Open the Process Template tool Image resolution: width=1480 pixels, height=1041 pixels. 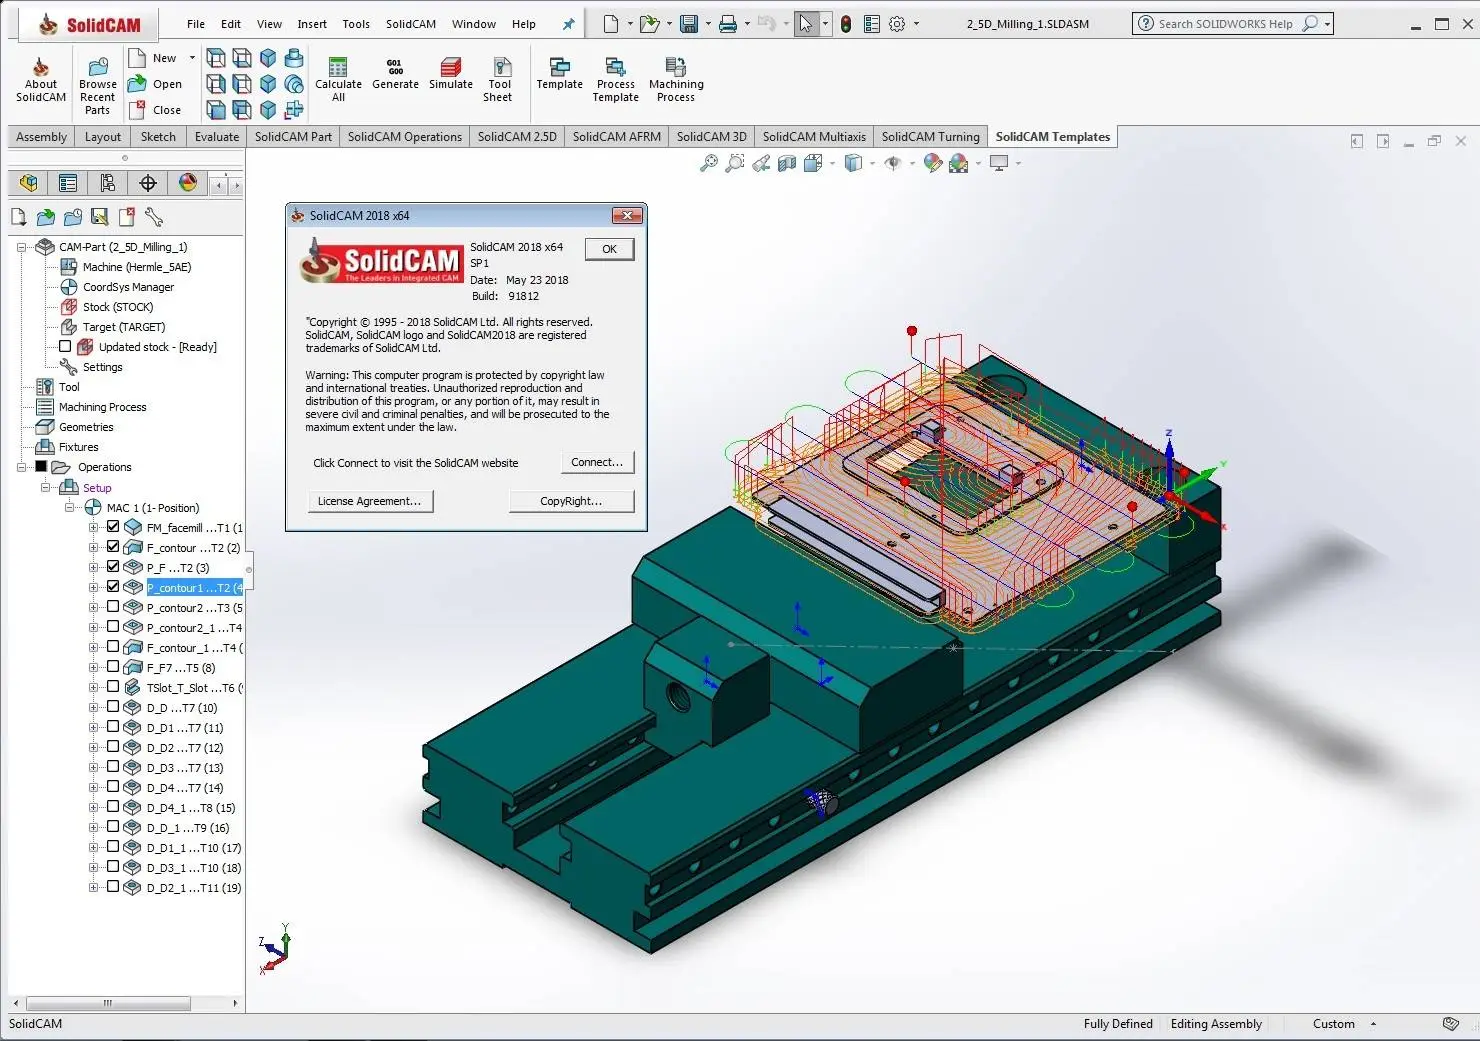[x=615, y=80]
